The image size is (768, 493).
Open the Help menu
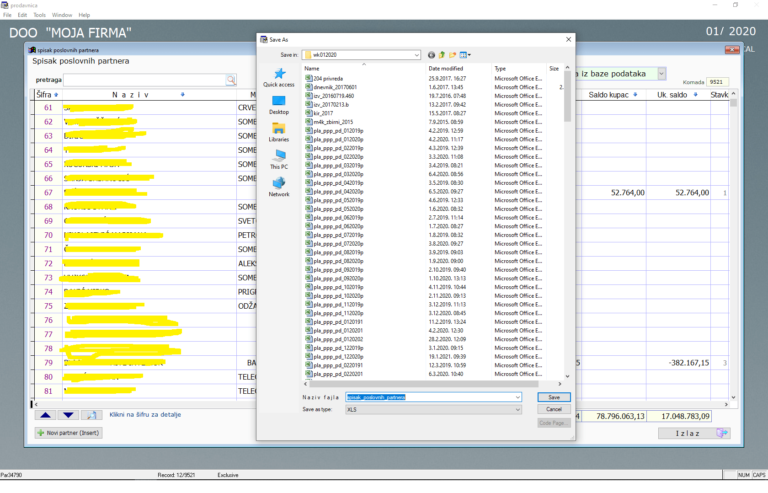[x=84, y=15]
